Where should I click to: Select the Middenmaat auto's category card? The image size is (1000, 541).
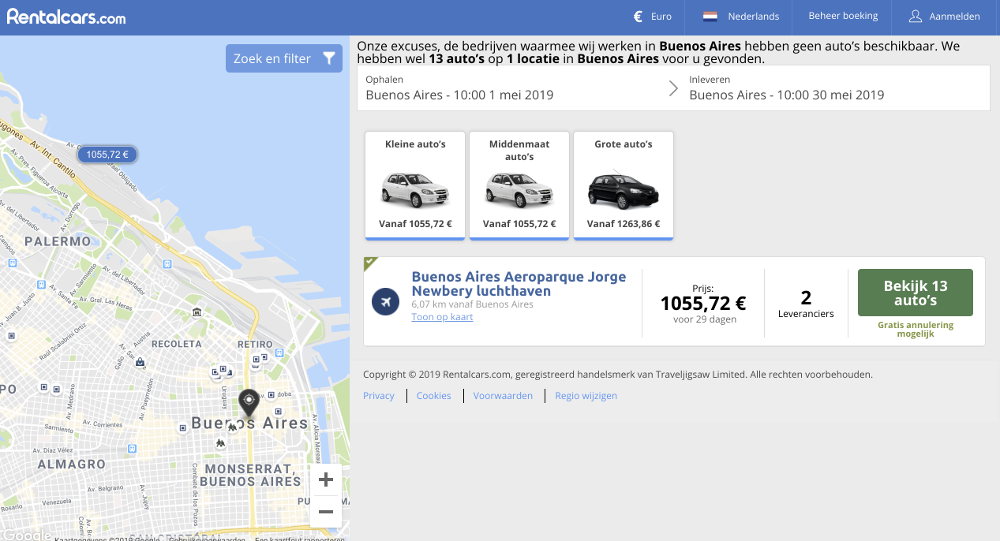pyautogui.click(x=519, y=185)
